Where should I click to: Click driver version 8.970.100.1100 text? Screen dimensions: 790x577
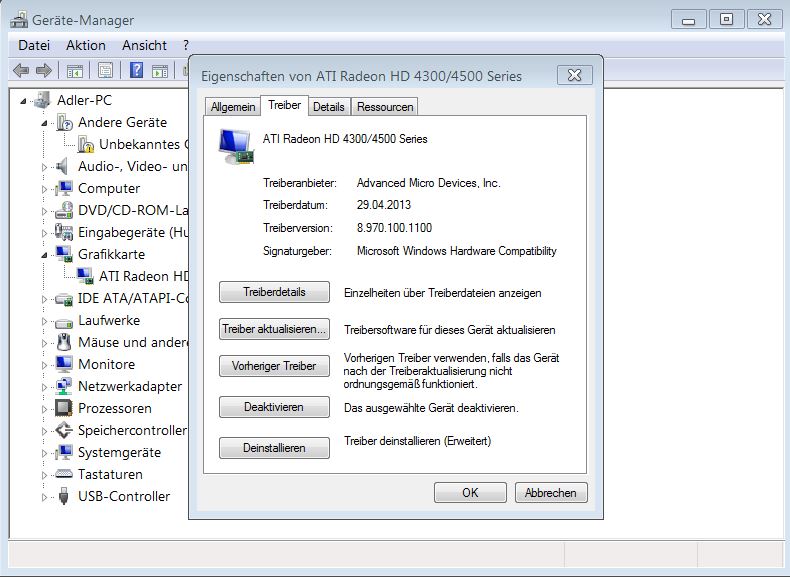(x=394, y=228)
